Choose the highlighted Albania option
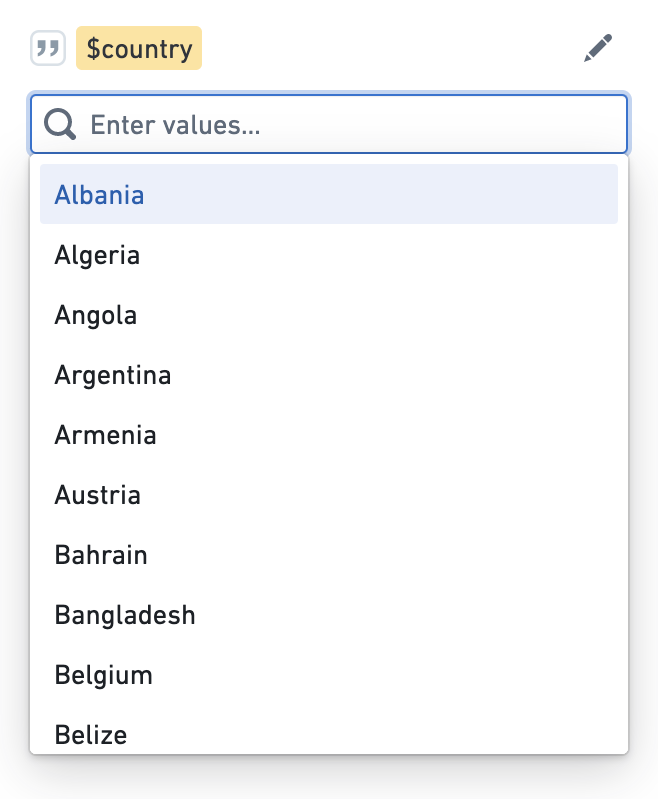The height and width of the screenshot is (799, 658). [329, 194]
